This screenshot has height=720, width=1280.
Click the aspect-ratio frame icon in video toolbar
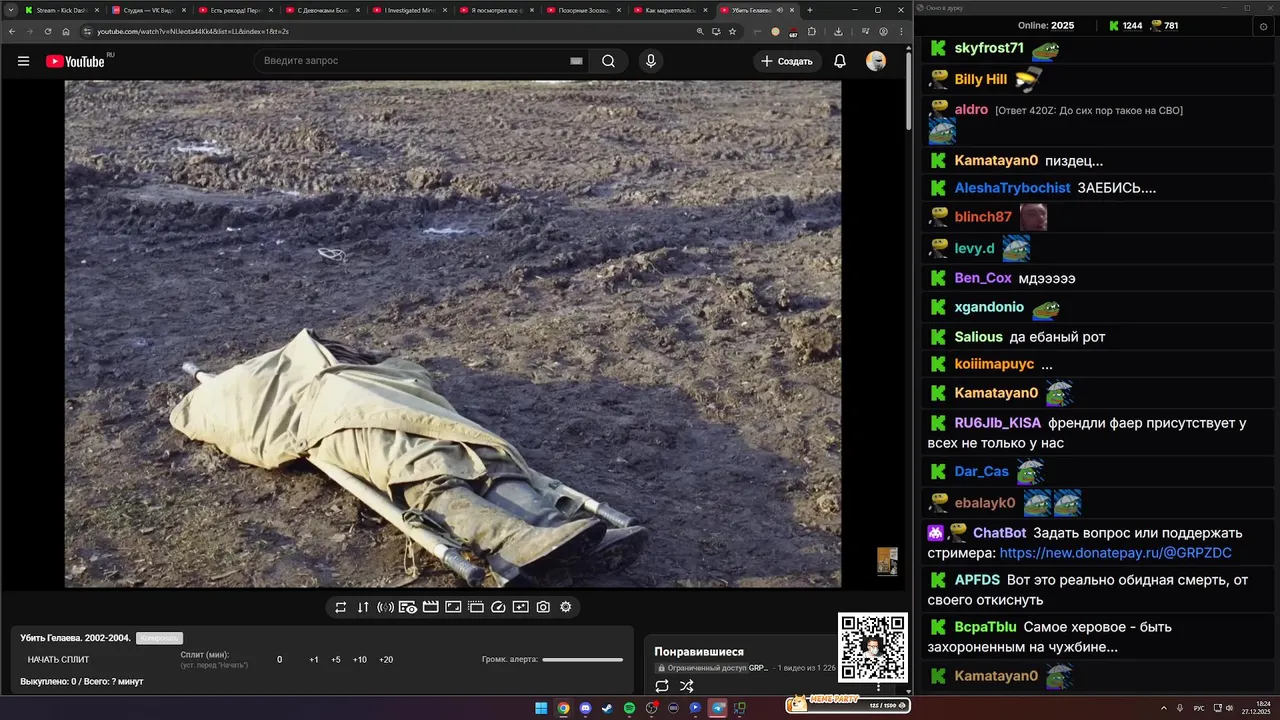tap(453, 607)
